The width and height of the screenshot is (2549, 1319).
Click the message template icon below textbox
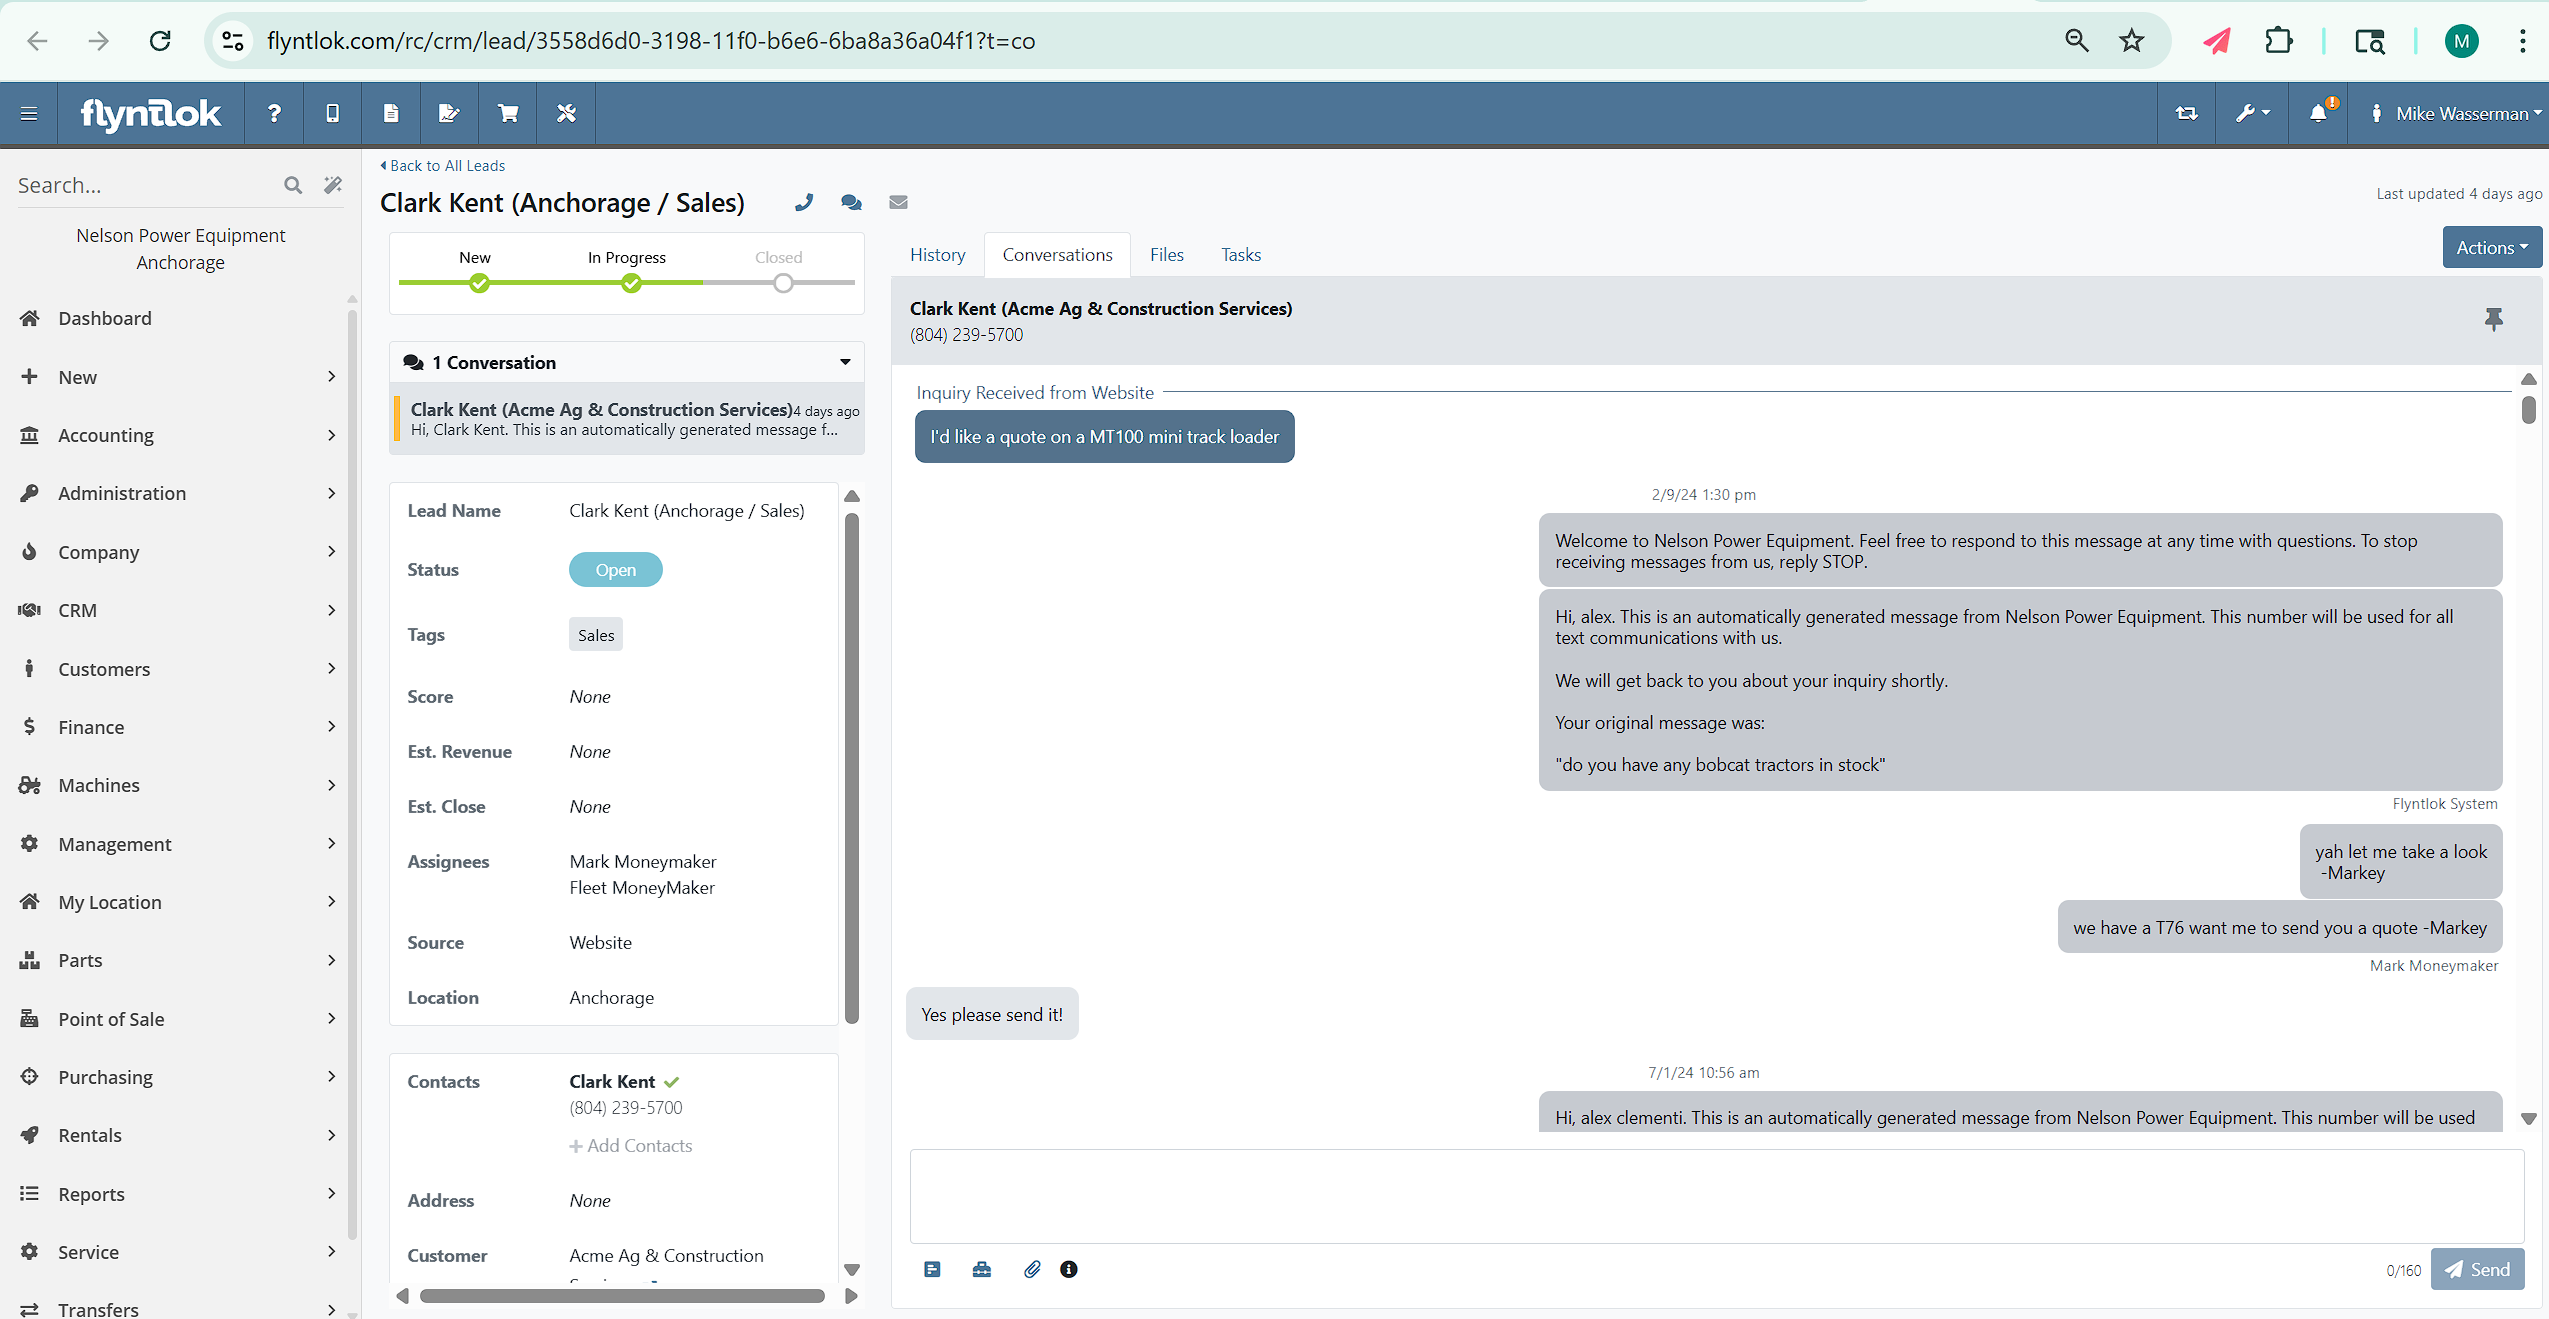tap(932, 1270)
